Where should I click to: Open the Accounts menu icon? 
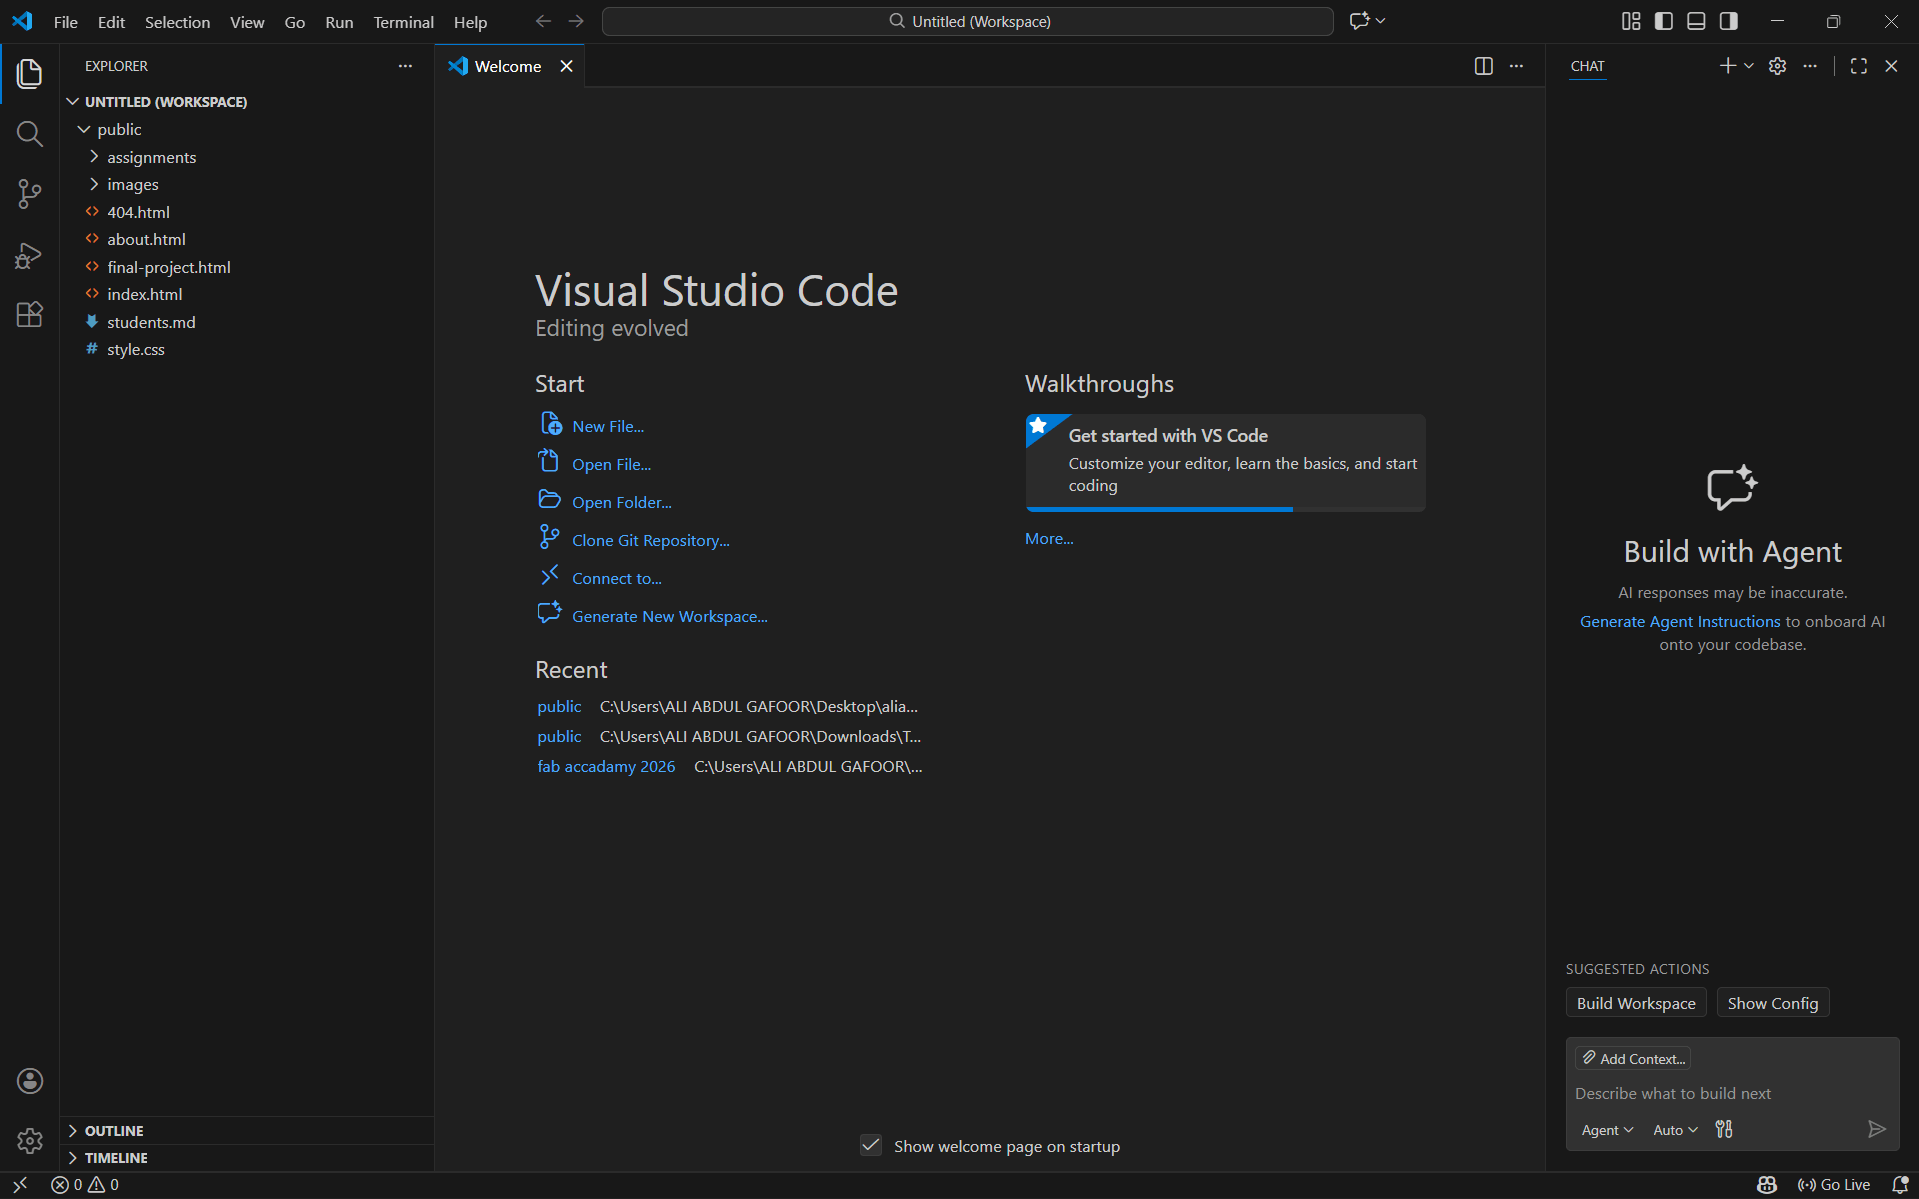point(30,1081)
